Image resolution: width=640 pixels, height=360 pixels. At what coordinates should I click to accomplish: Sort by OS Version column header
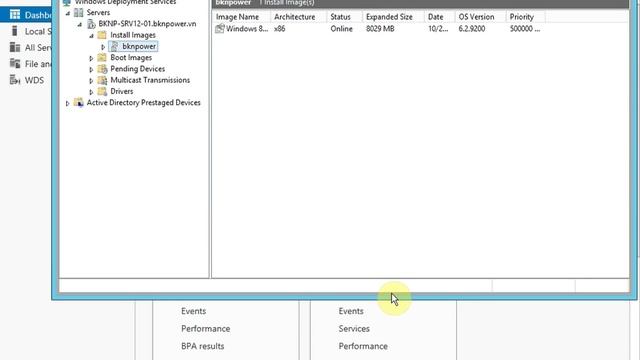[480, 17]
